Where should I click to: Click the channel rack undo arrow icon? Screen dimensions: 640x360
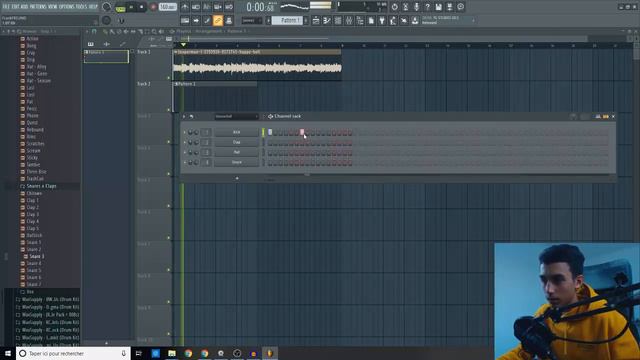coord(191,116)
